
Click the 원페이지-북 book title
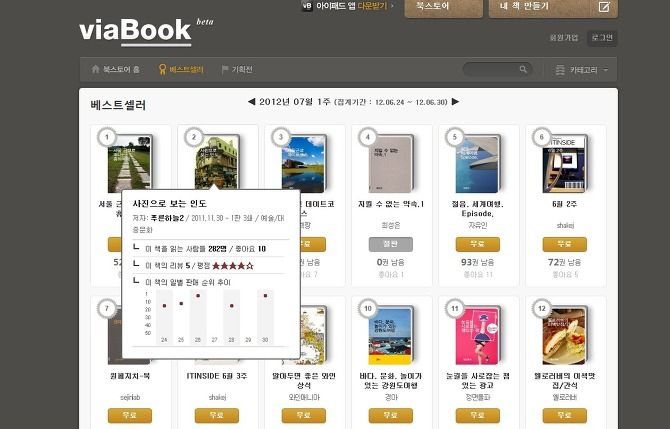(129, 376)
